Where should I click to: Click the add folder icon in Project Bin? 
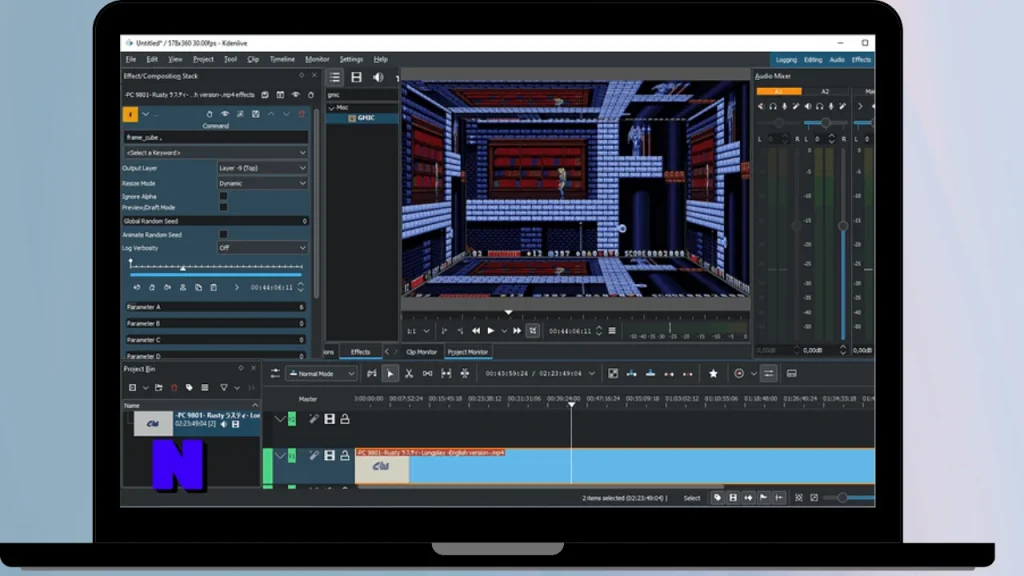(x=159, y=388)
